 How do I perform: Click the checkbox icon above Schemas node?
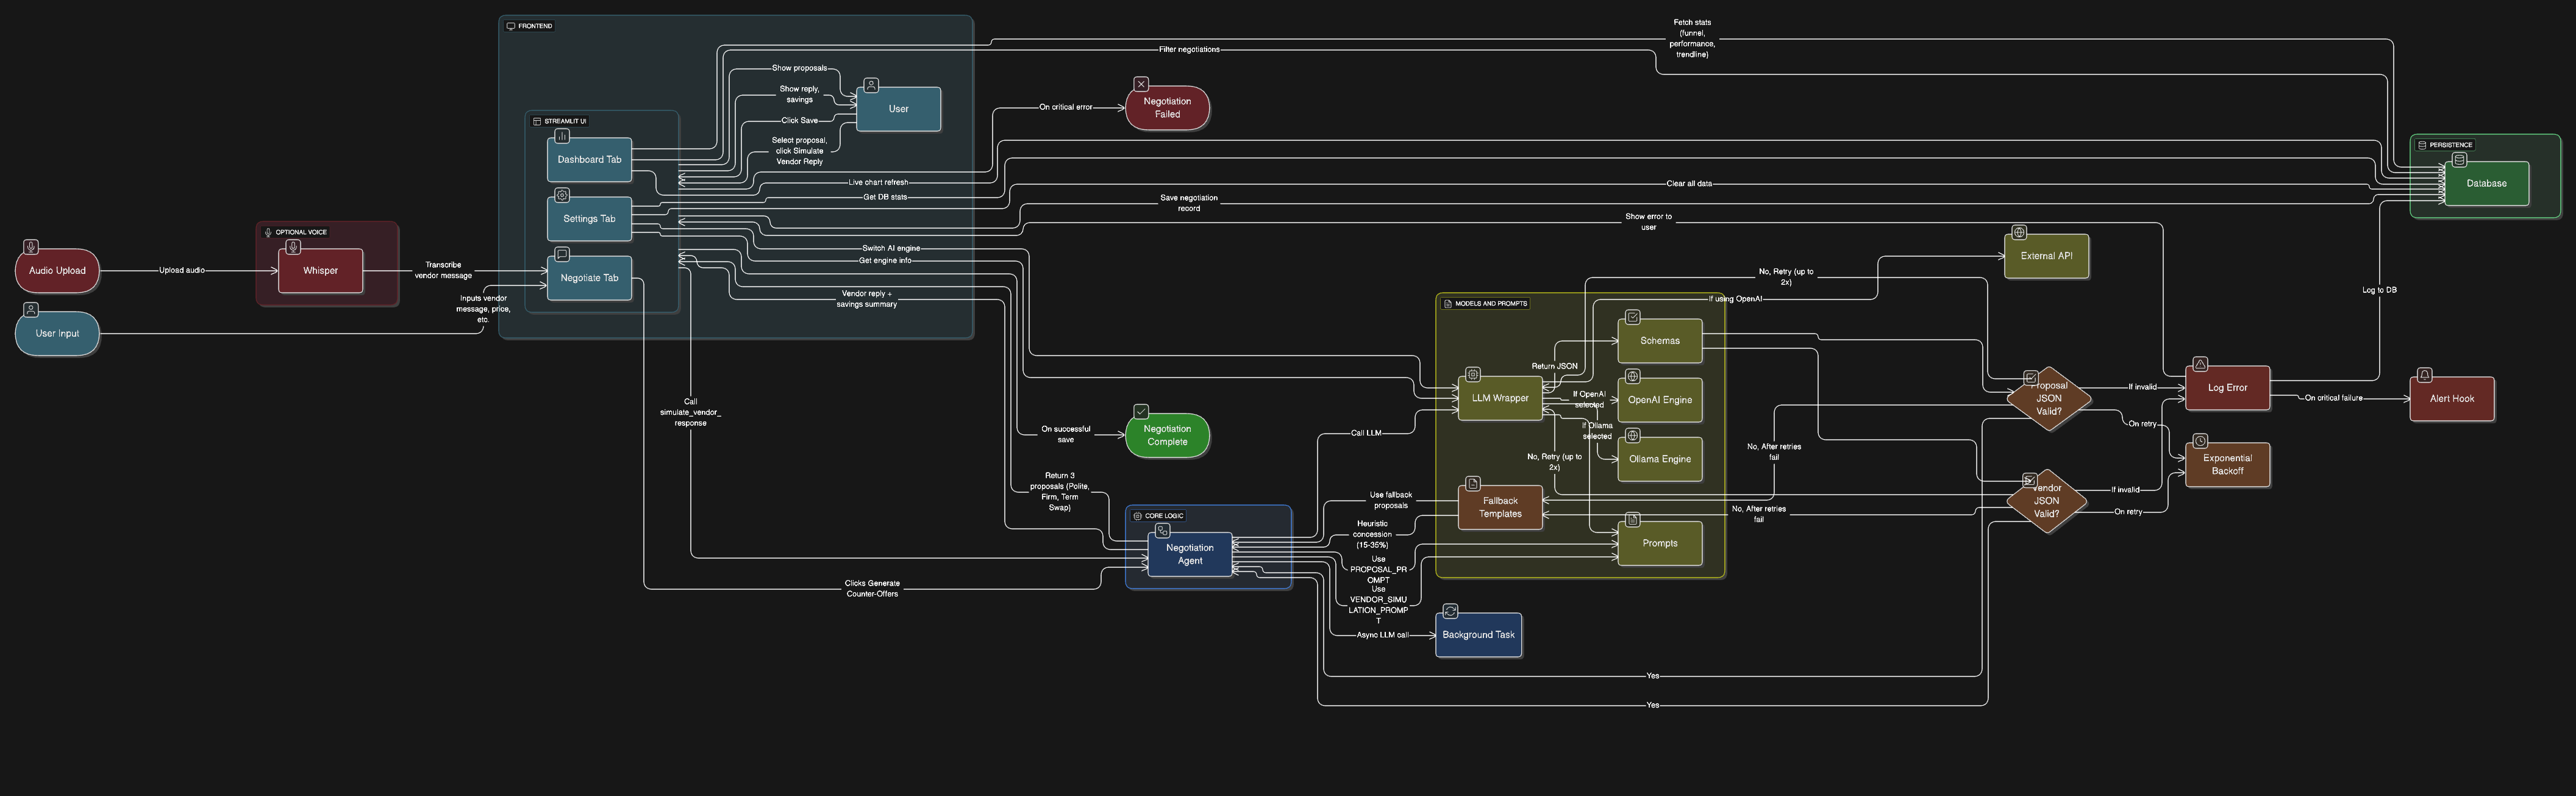click(x=1632, y=317)
